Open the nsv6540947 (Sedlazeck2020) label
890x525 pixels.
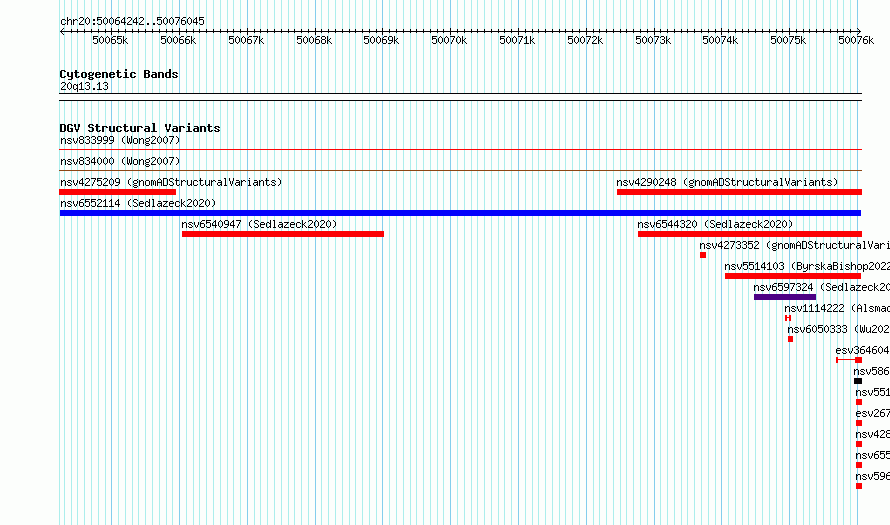coord(259,224)
